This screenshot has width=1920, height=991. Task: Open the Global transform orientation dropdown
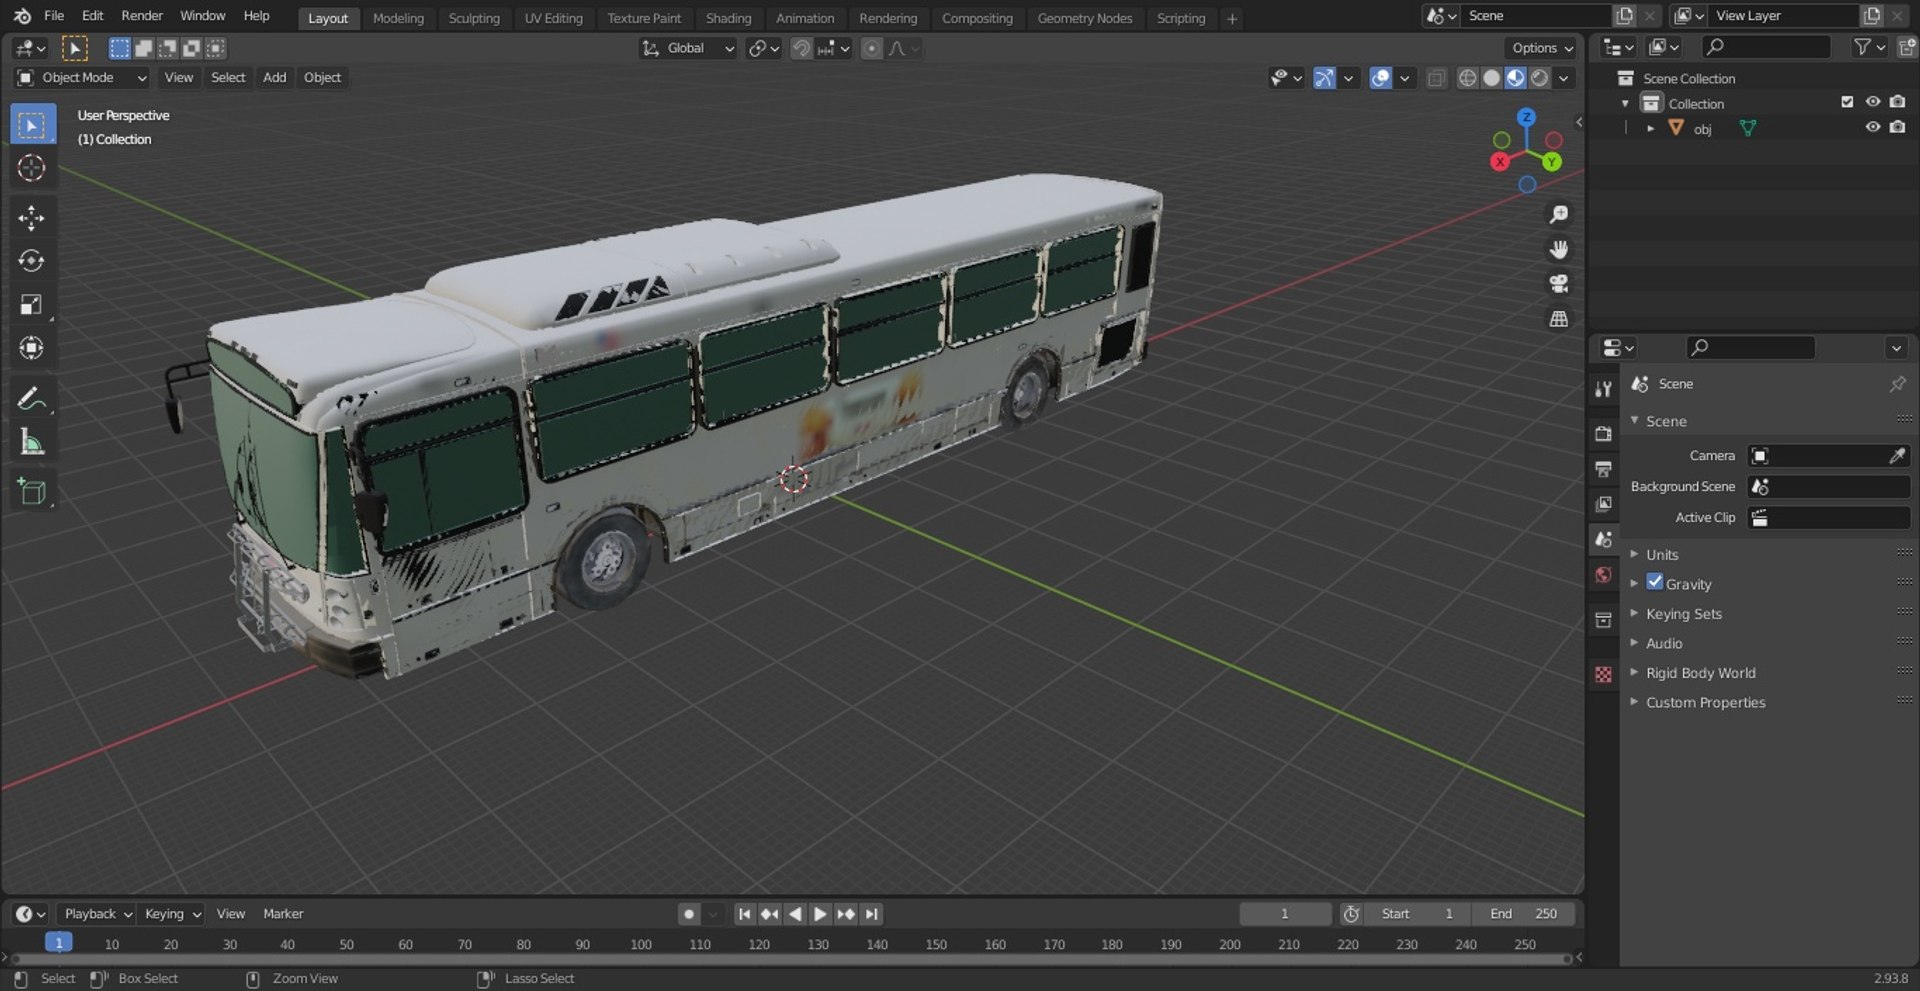coord(688,48)
